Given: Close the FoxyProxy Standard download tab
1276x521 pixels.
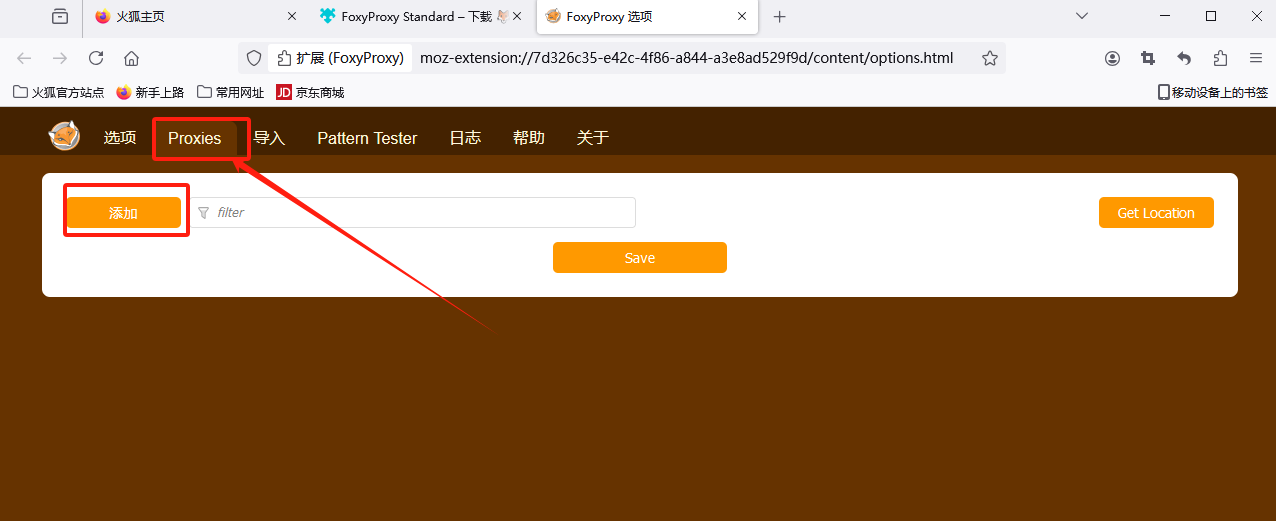Looking at the screenshot, I should point(517,16).
